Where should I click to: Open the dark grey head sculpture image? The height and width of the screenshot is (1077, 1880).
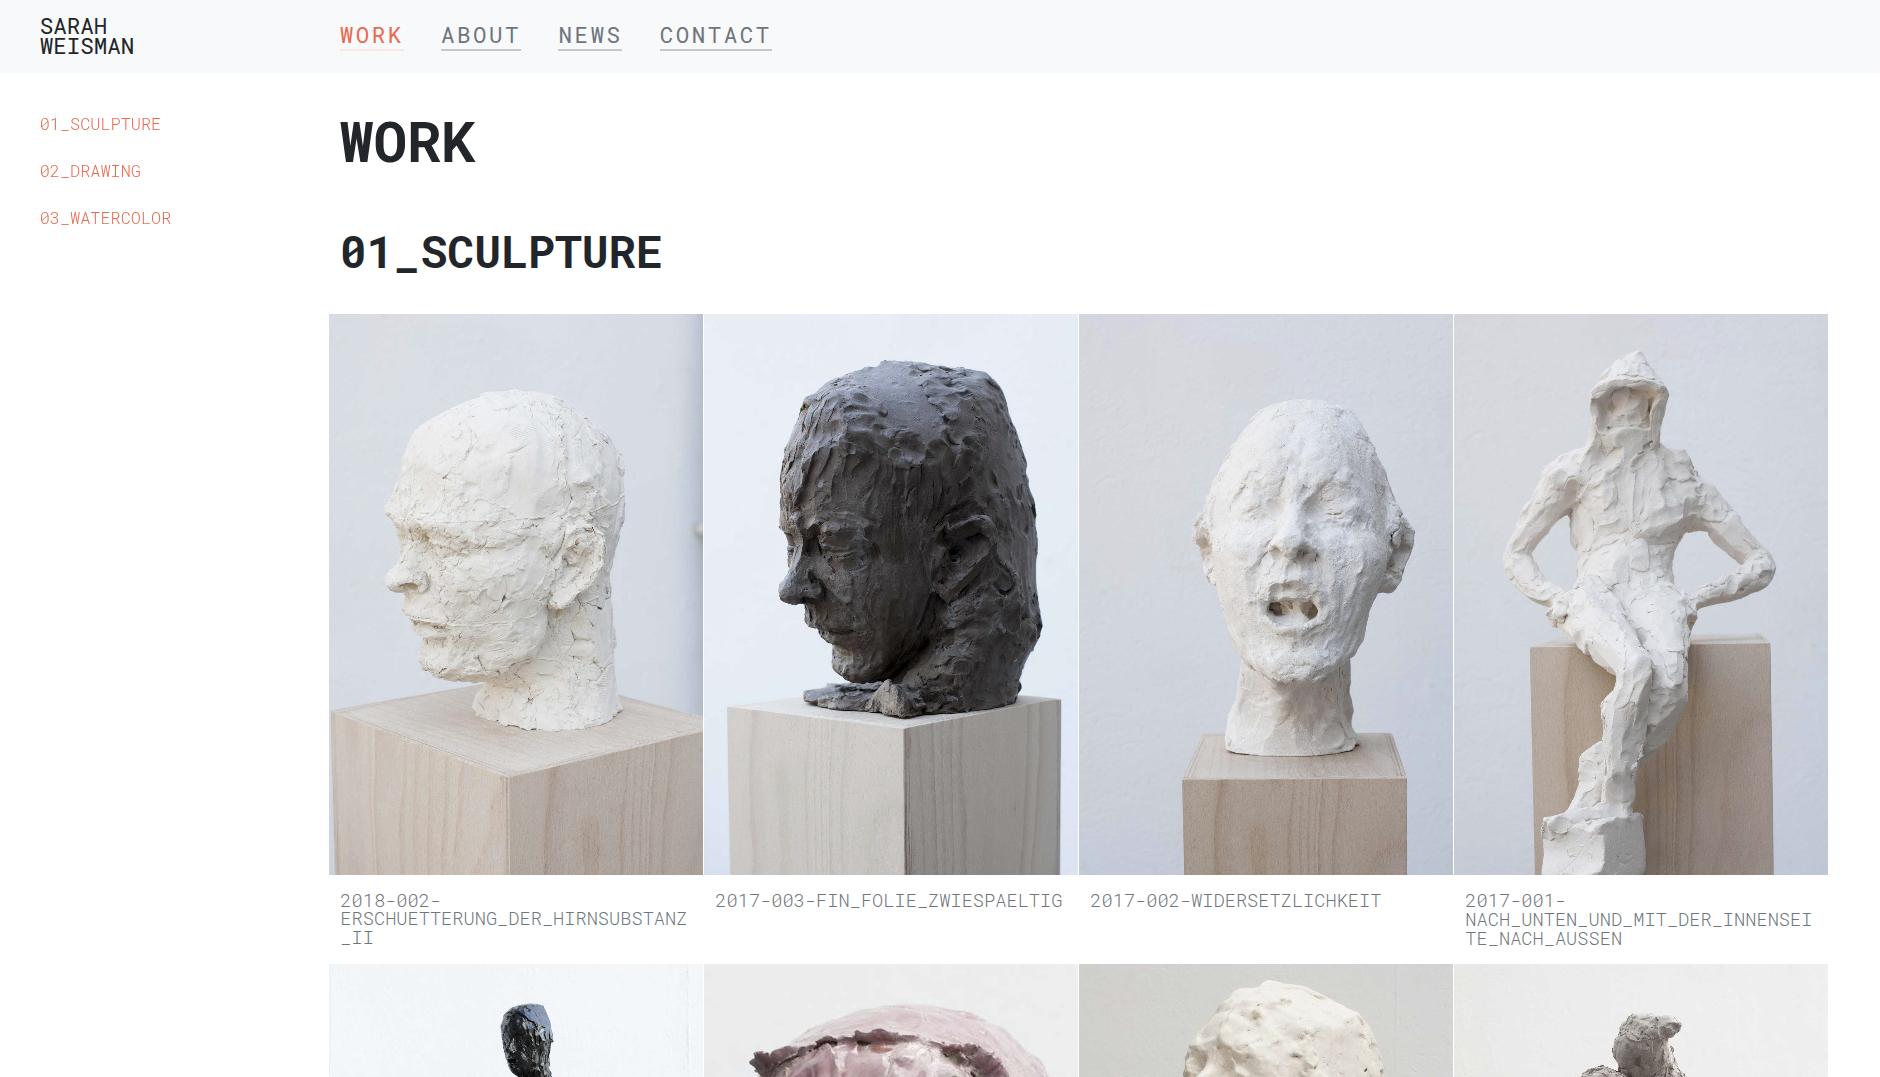[x=891, y=594]
